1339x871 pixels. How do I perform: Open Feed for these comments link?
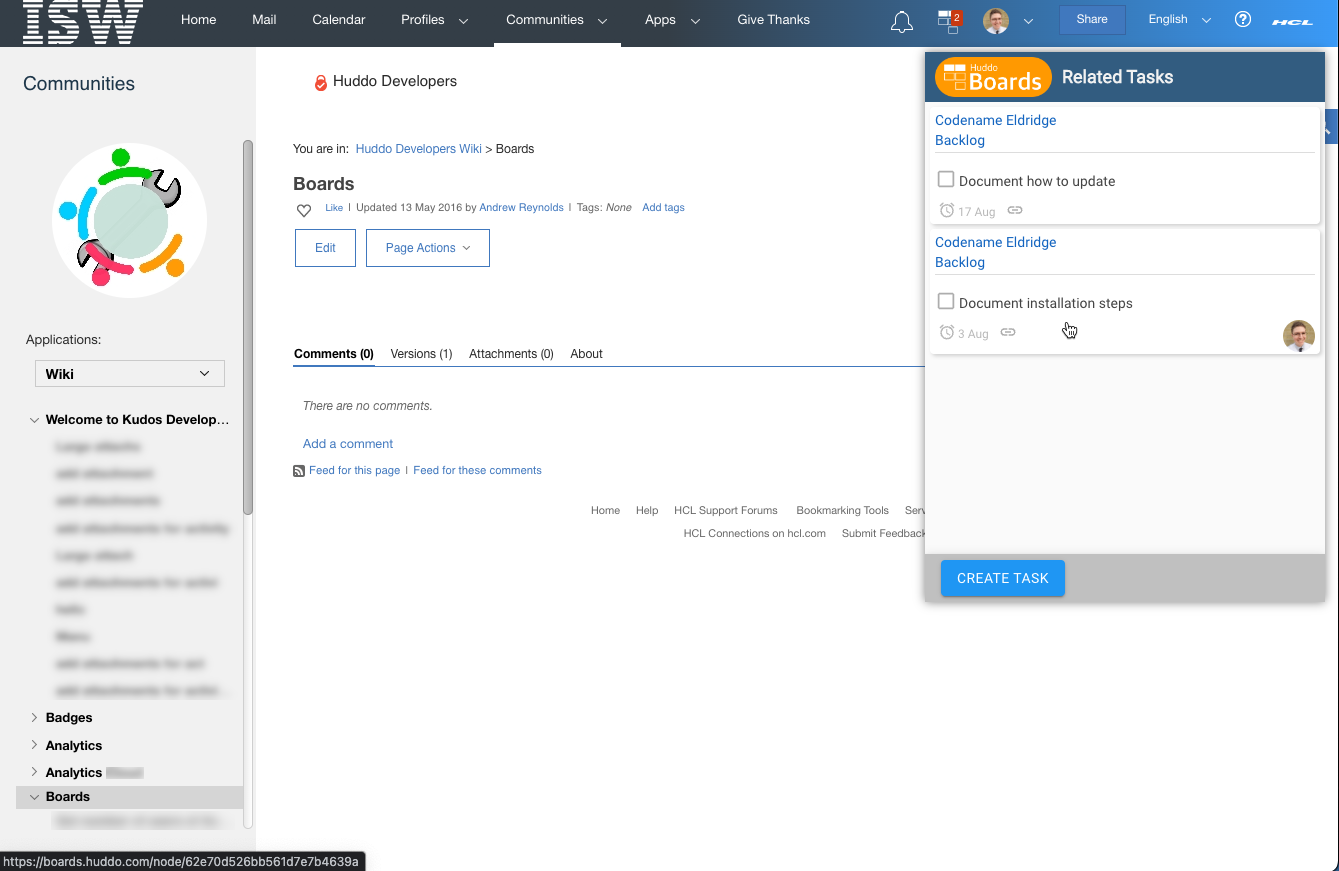477,471
